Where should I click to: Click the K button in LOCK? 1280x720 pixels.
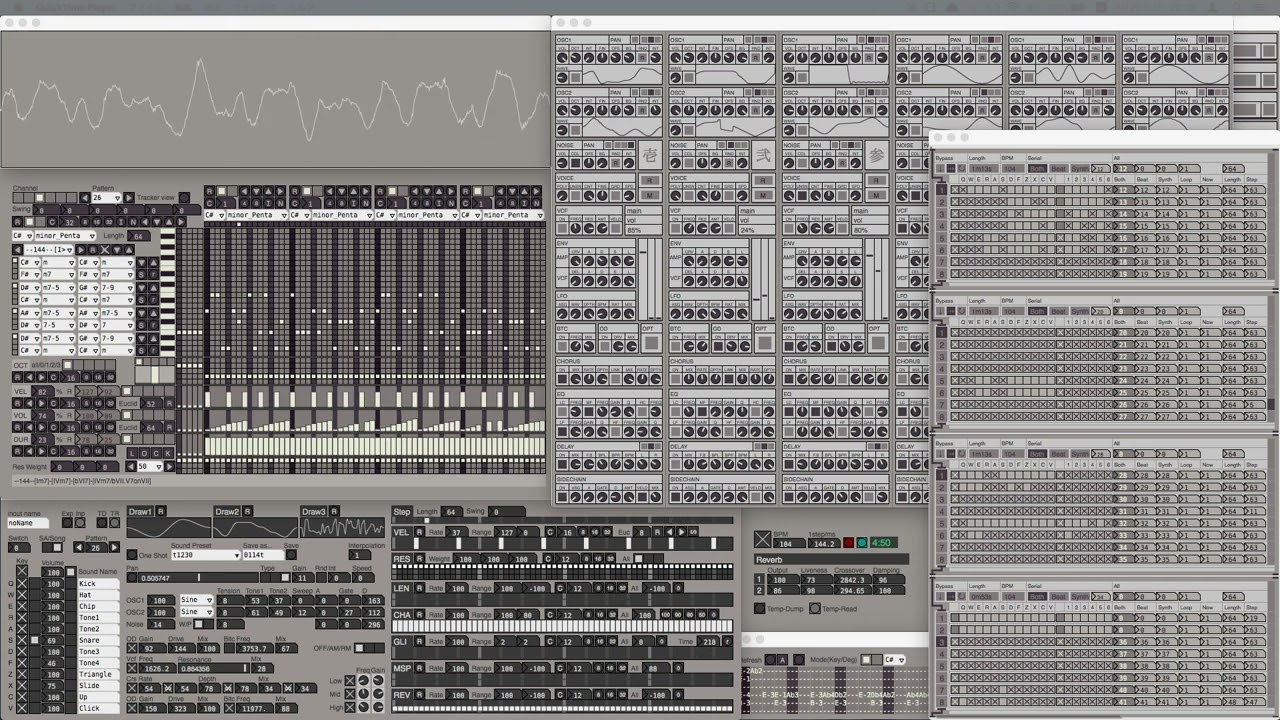(x=166, y=453)
